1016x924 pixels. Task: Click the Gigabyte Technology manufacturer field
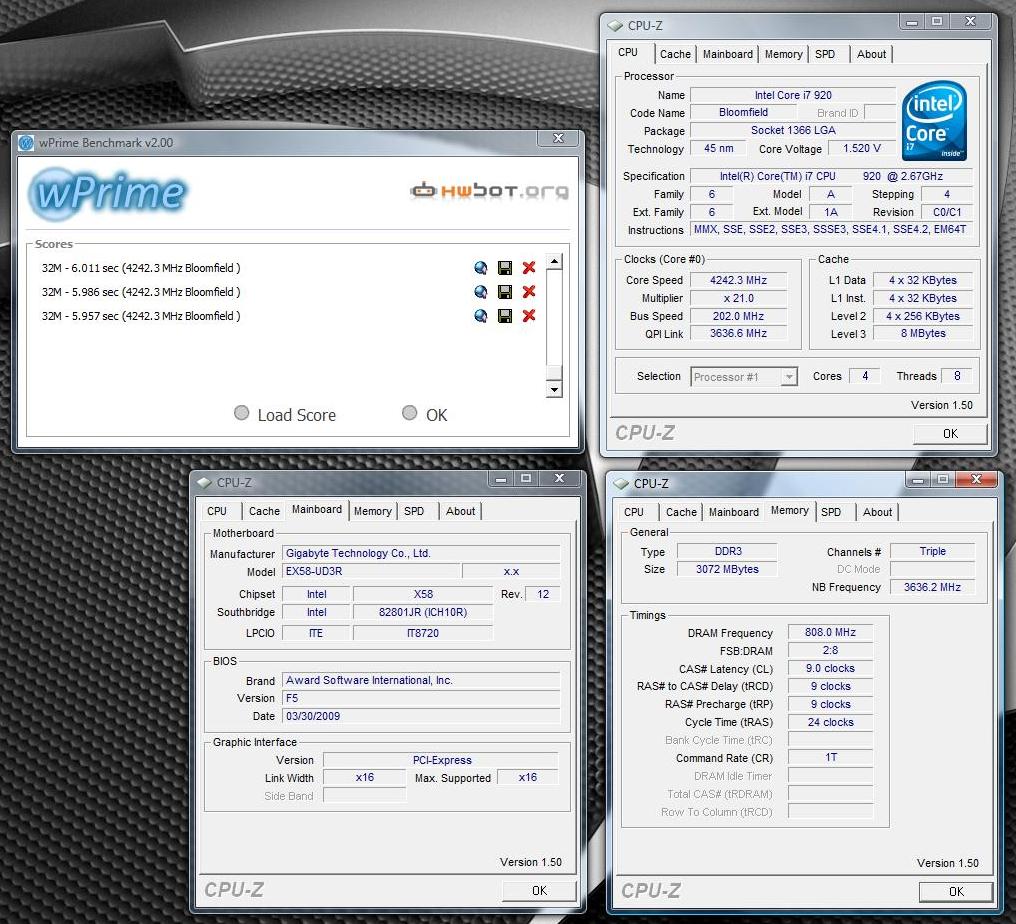pos(421,553)
